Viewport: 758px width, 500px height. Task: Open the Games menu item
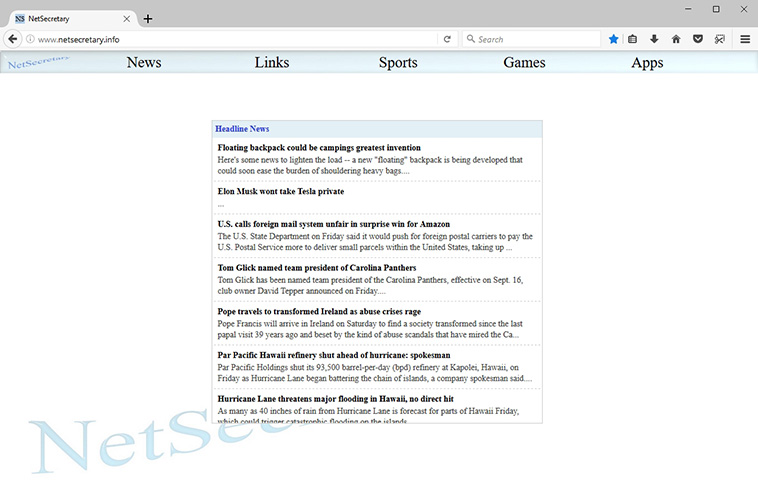click(524, 62)
